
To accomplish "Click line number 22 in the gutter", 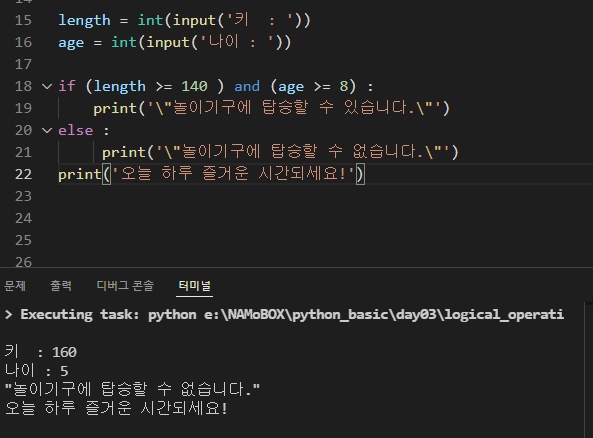I will click(23, 174).
